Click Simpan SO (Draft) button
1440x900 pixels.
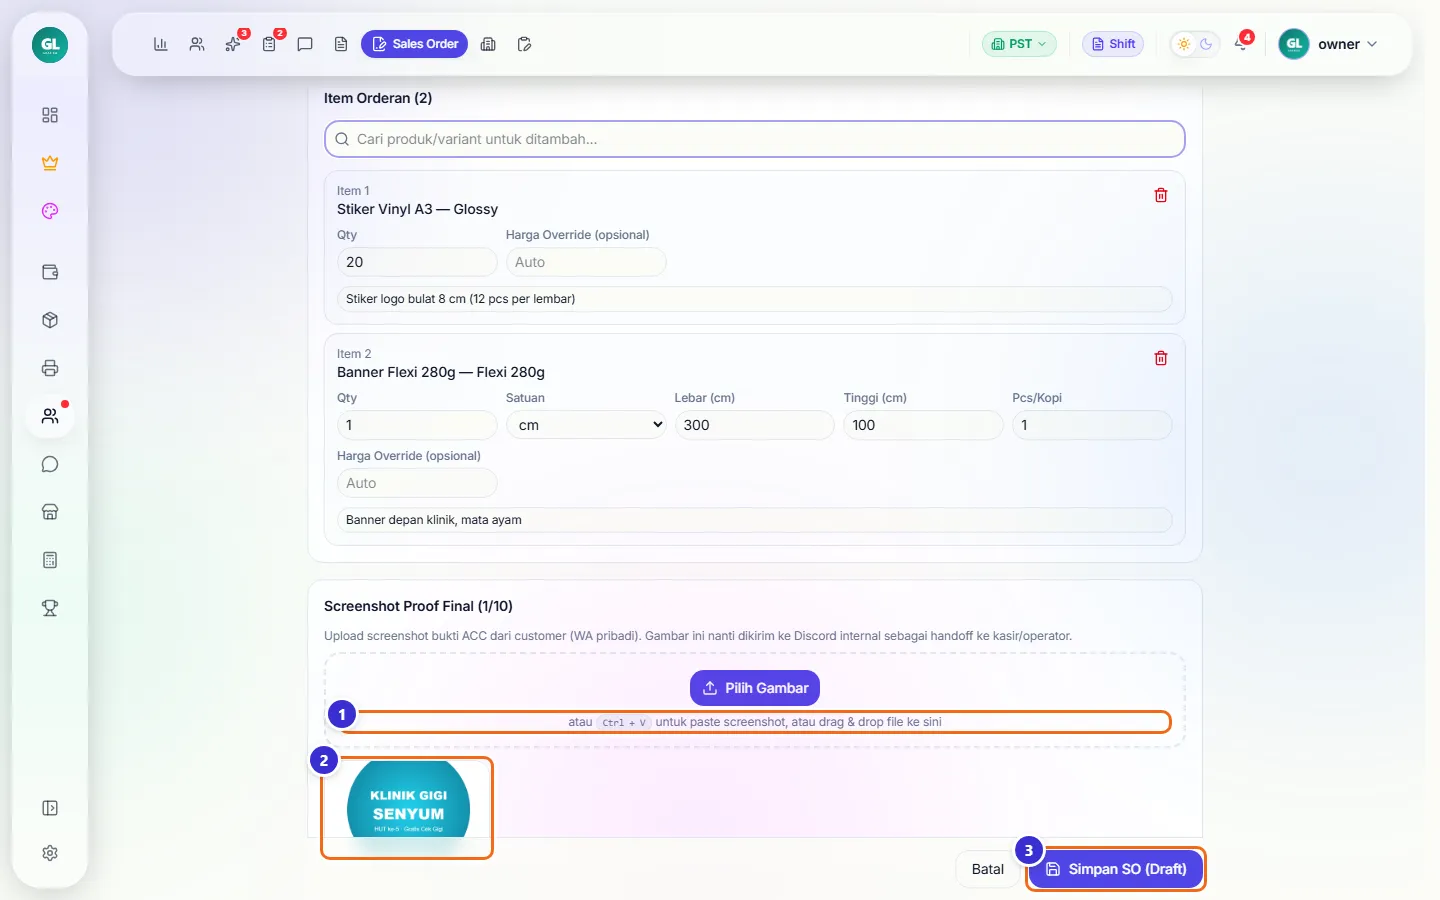click(x=1116, y=869)
